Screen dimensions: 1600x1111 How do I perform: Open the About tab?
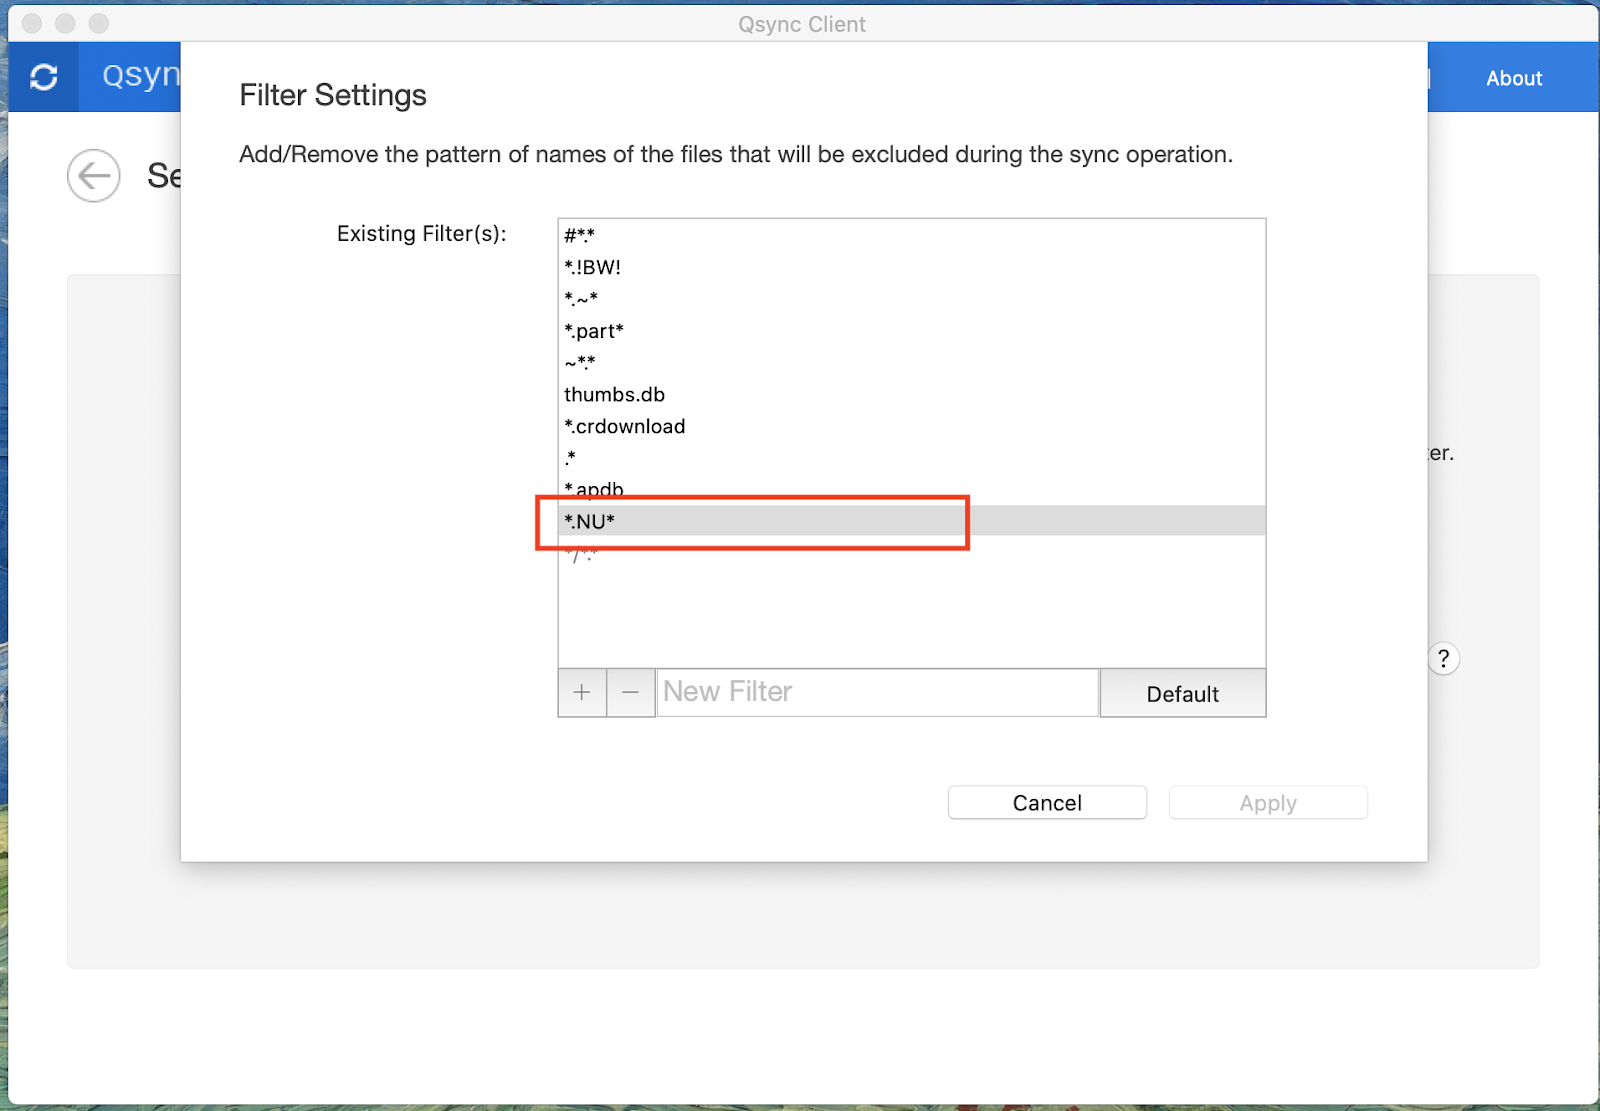[x=1513, y=78]
